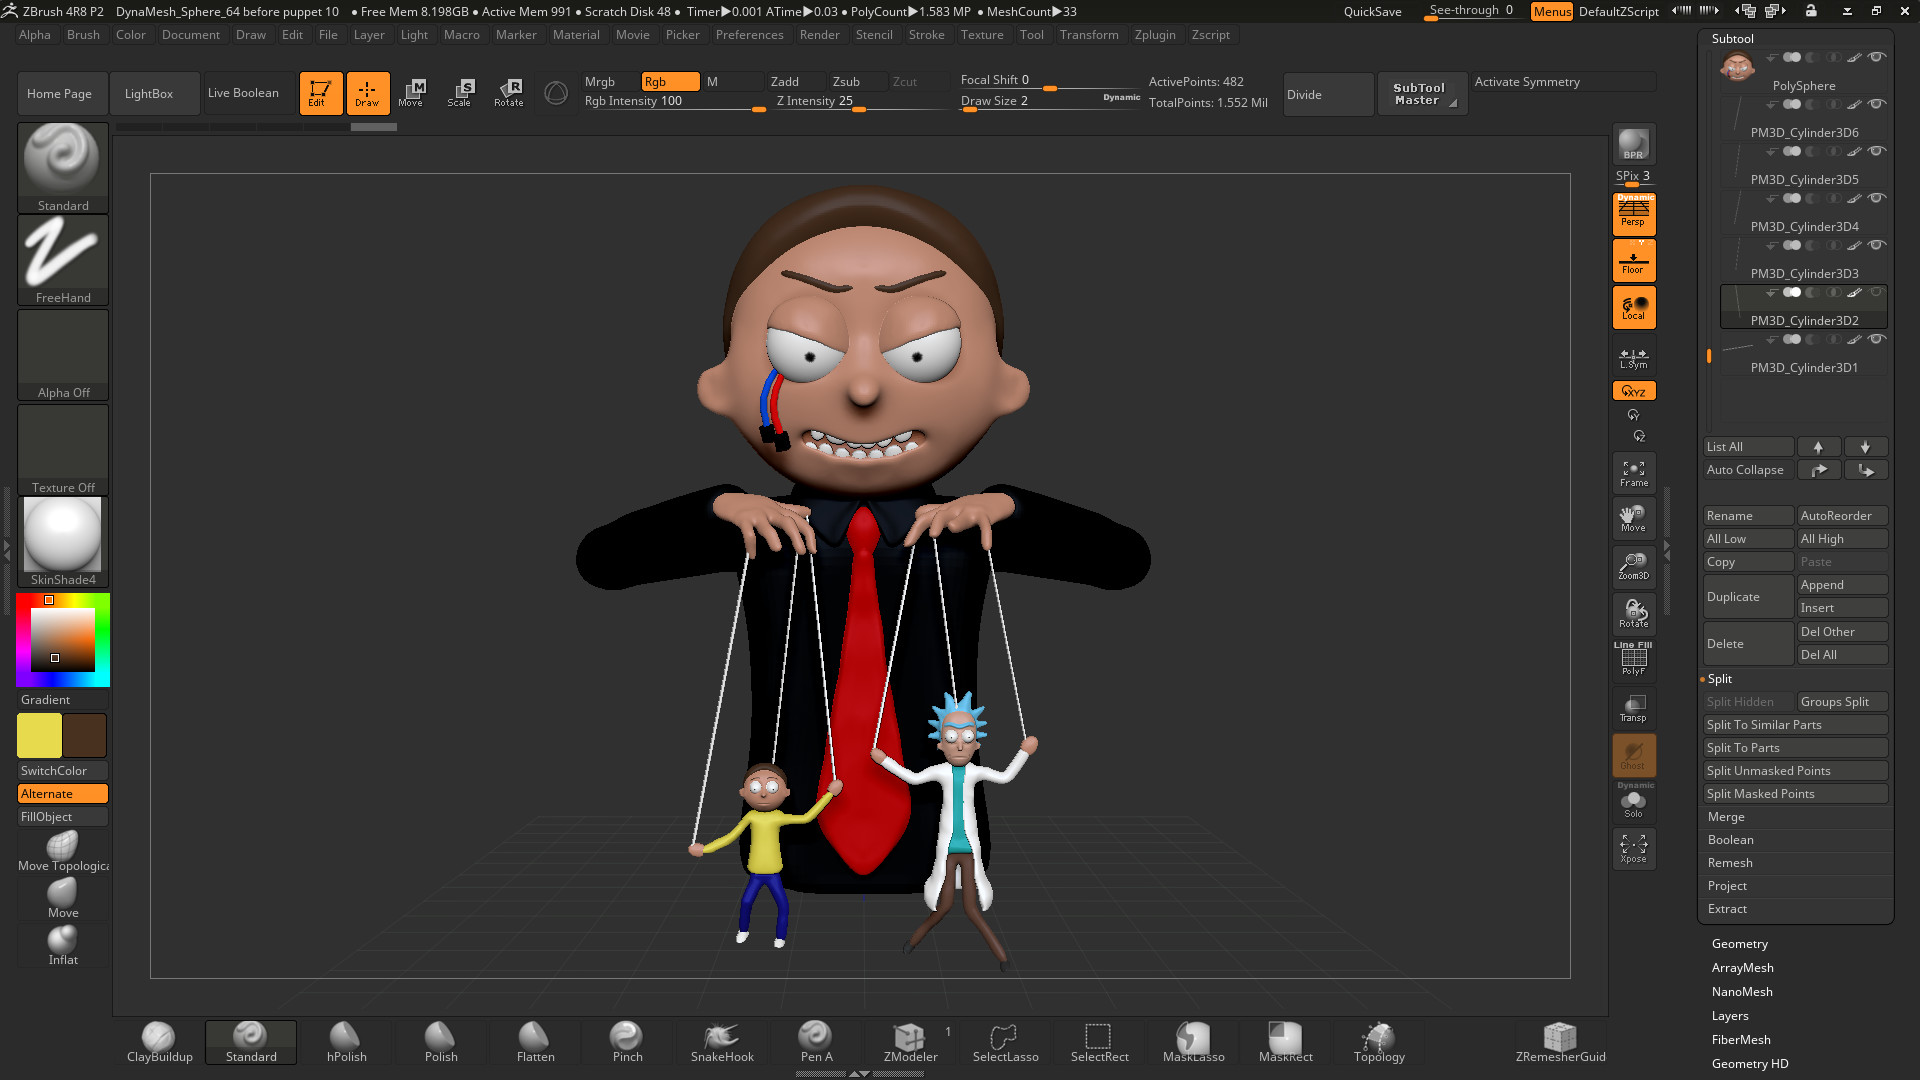Viewport: 1920px width, 1080px height.
Task: Toggle Transp transparency mode
Action: (1634, 708)
